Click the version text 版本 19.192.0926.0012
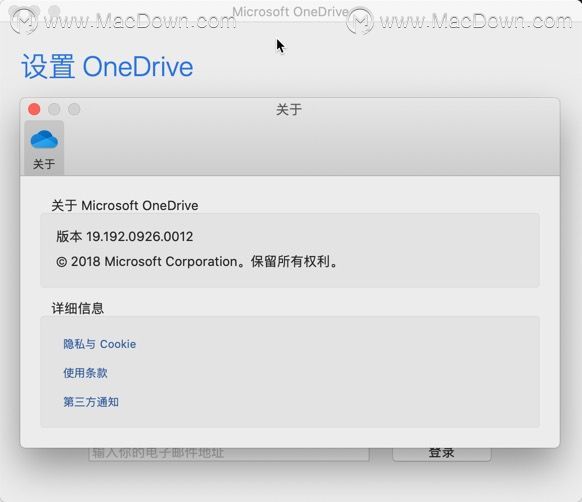Image resolution: width=582 pixels, height=502 pixels. tap(125, 237)
